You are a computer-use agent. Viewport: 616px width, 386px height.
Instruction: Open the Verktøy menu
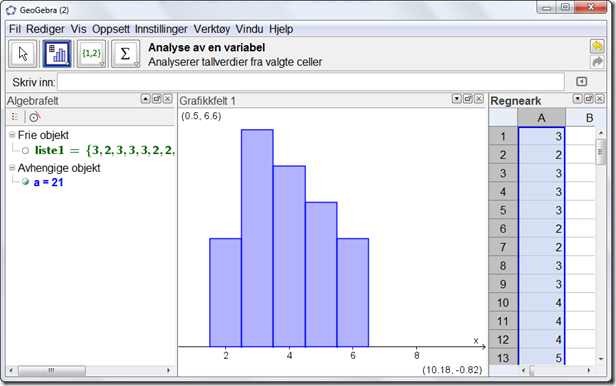(212, 29)
